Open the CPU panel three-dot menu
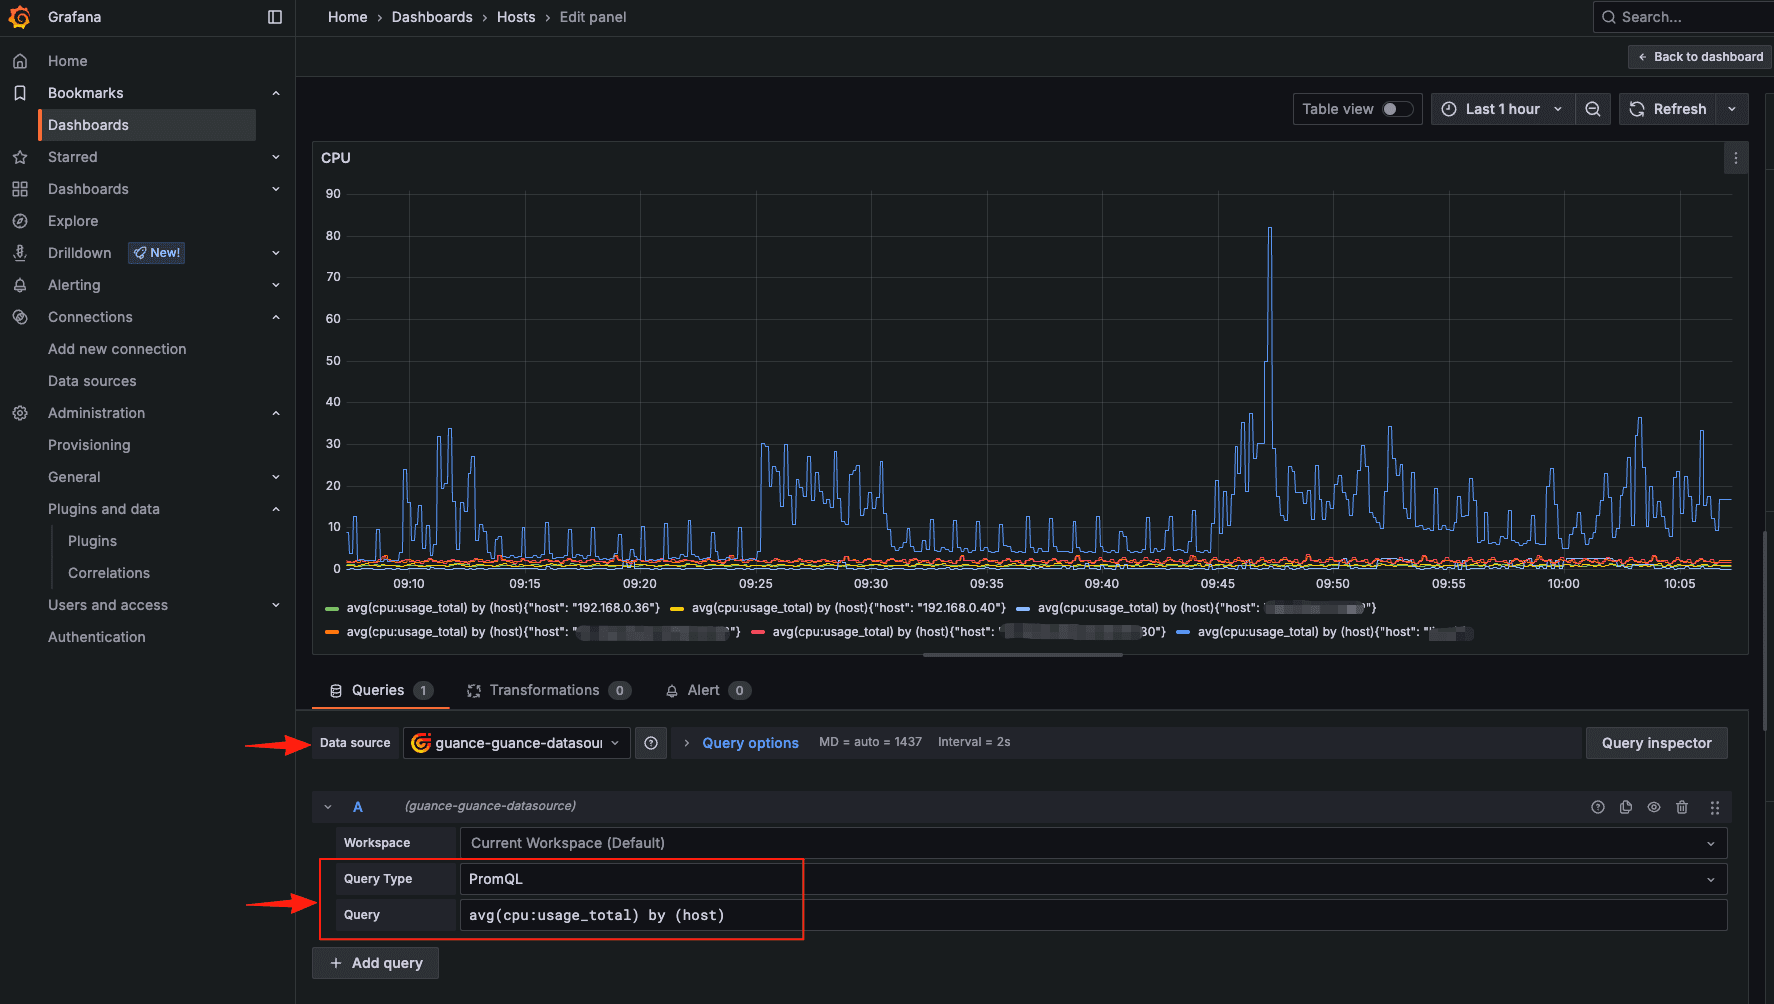Image resolution: width=1774 pixels, height=1004 pixels. (1736, 158)
